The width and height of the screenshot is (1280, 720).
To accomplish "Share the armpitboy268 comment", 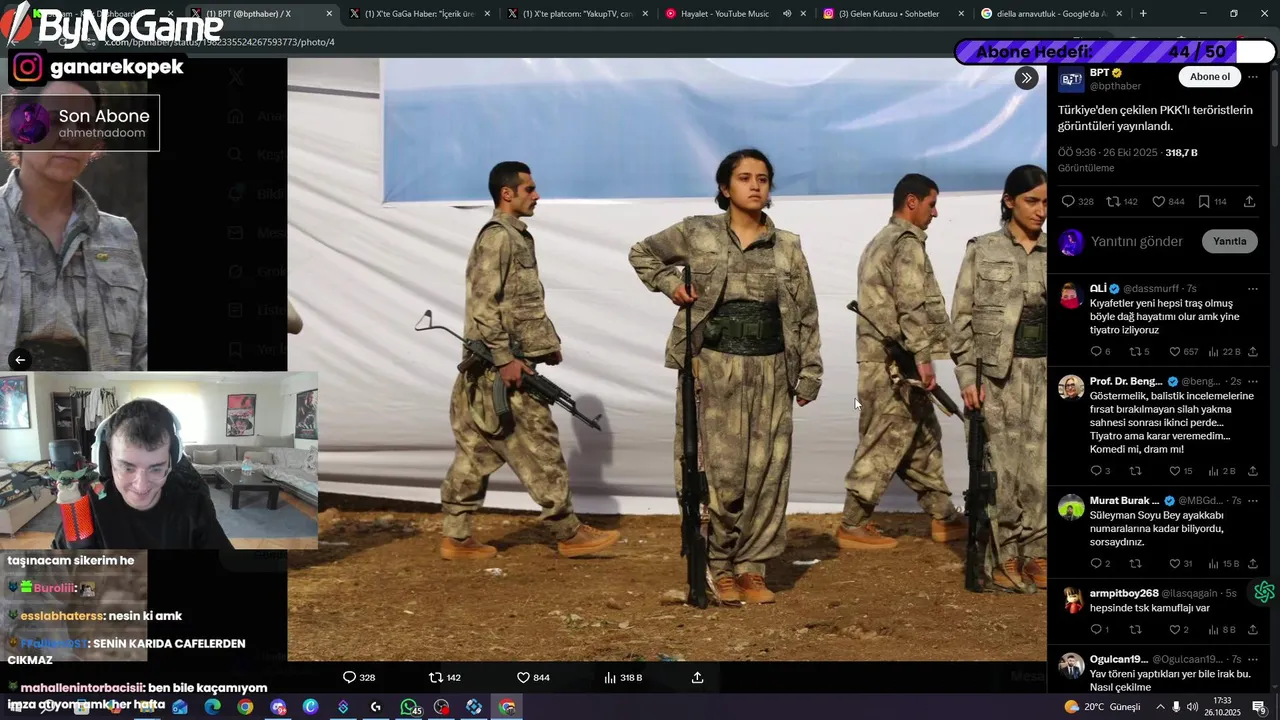I will tap(1252, 630).
